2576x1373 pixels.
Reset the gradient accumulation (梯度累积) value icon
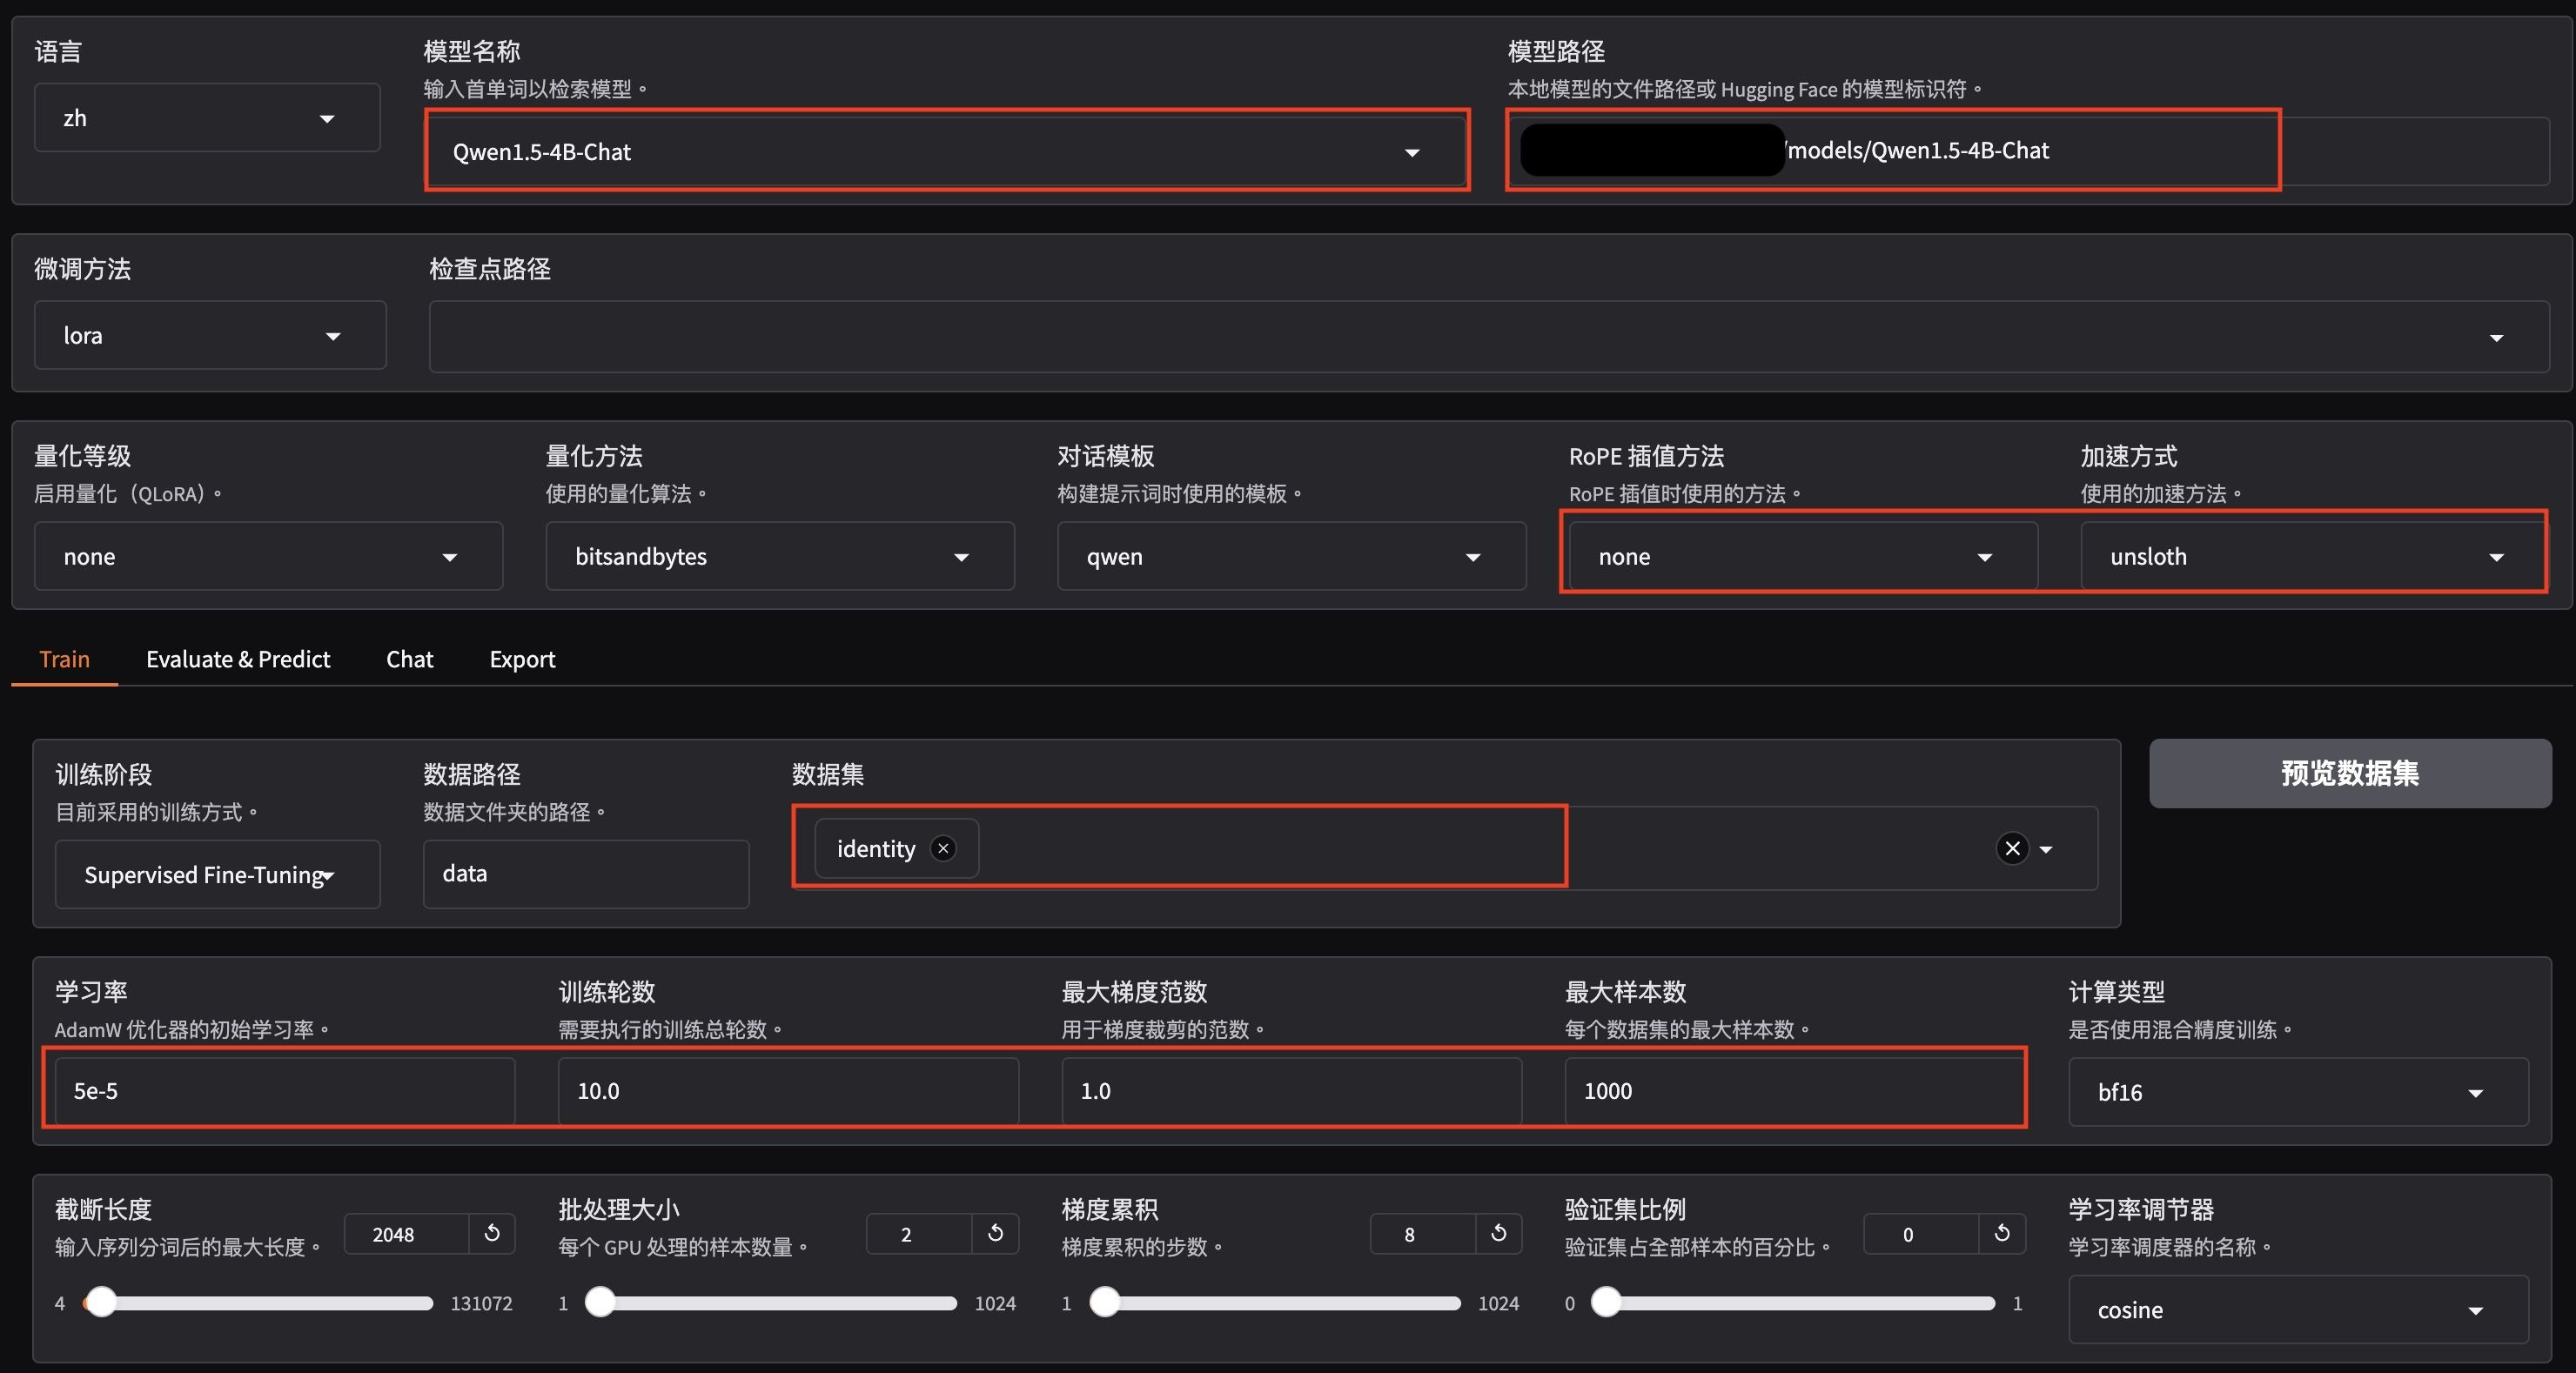pos(1498,1233)
